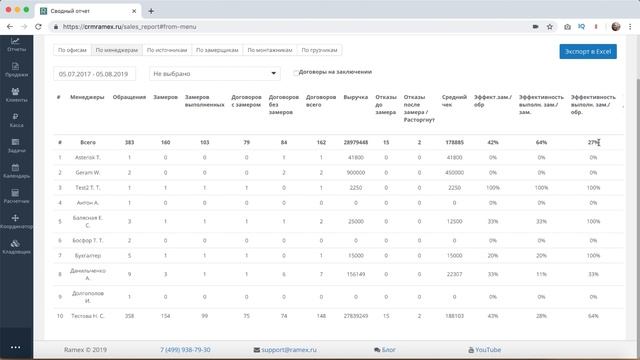Viewport: 640px width, 360px height.
Task: Click the Менеджеры column header
Action: [87, 97]
